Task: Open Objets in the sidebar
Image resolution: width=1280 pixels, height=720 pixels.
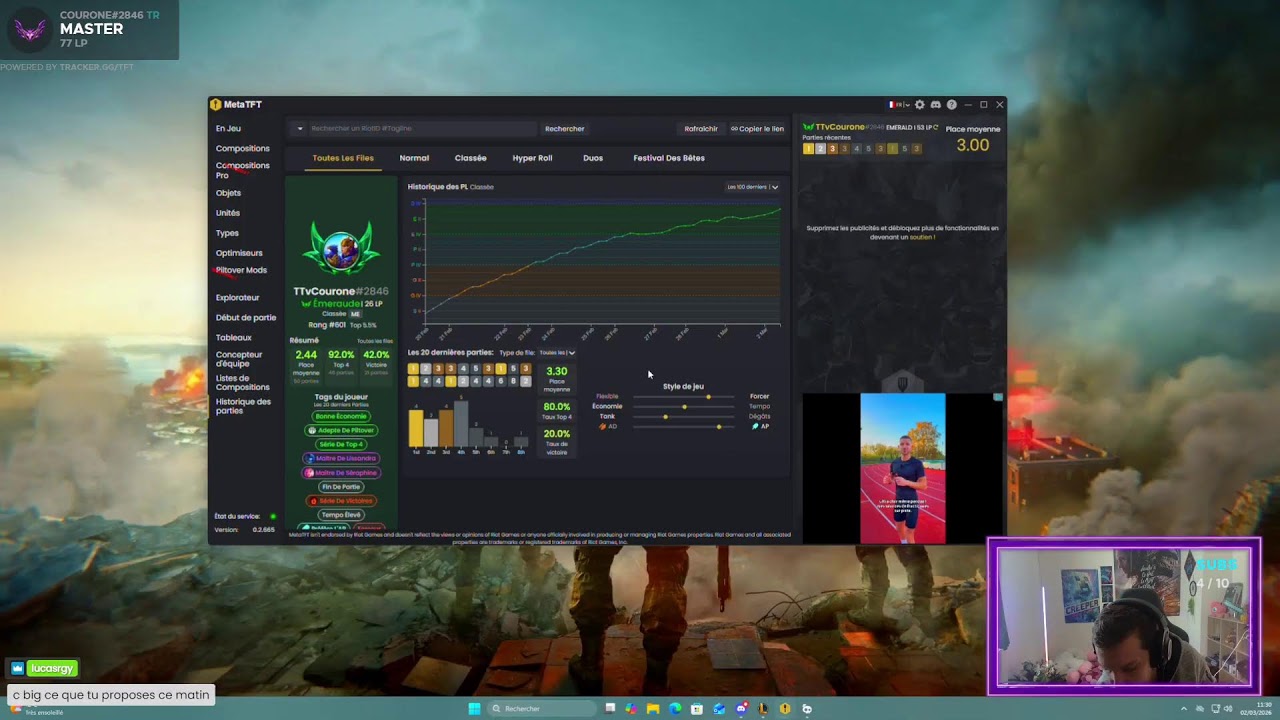Action: coord(228,193)
